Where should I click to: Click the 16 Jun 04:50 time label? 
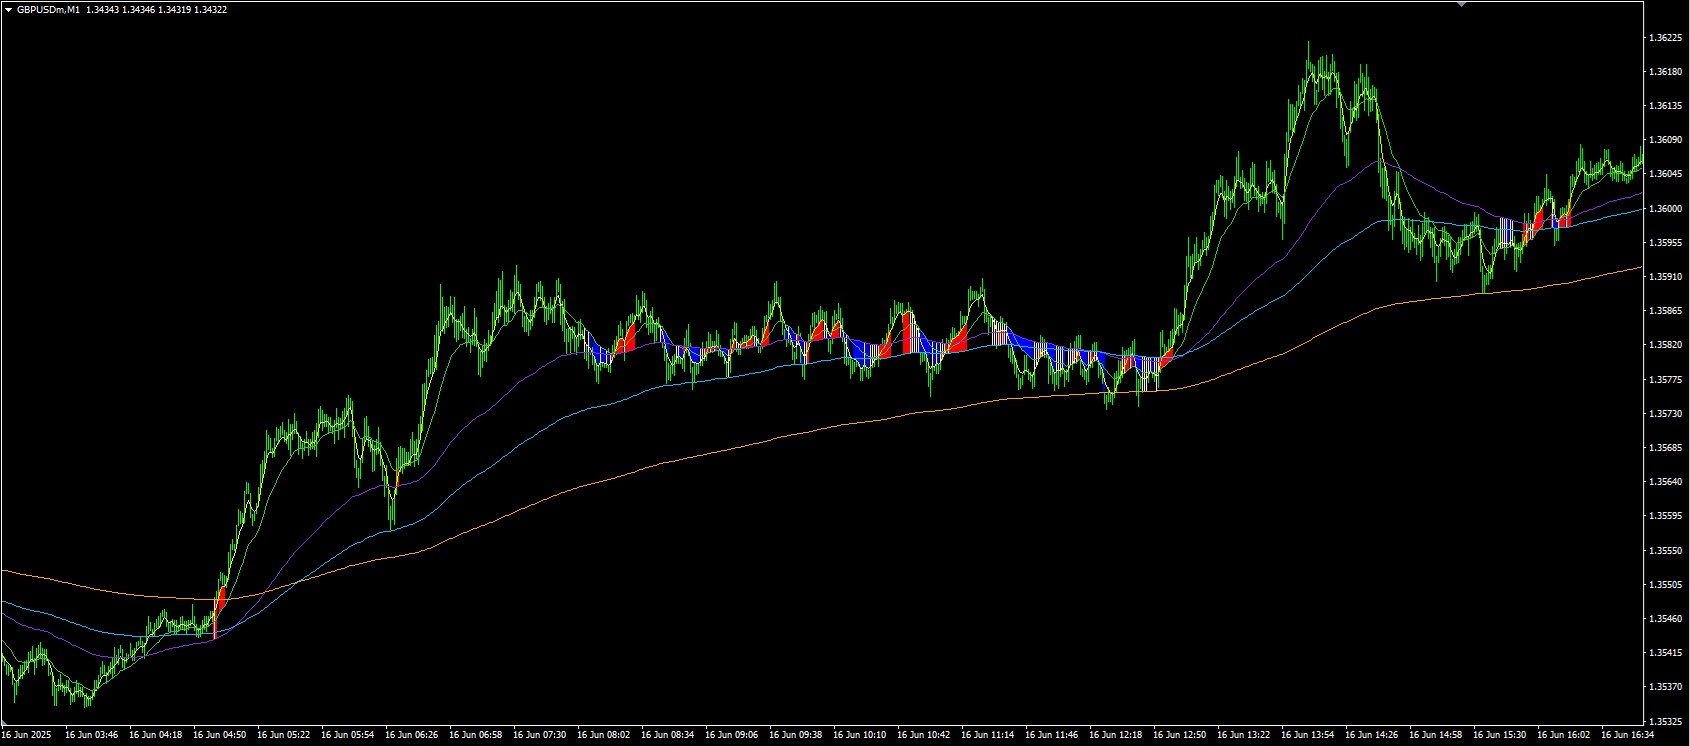tap(219, 735)
